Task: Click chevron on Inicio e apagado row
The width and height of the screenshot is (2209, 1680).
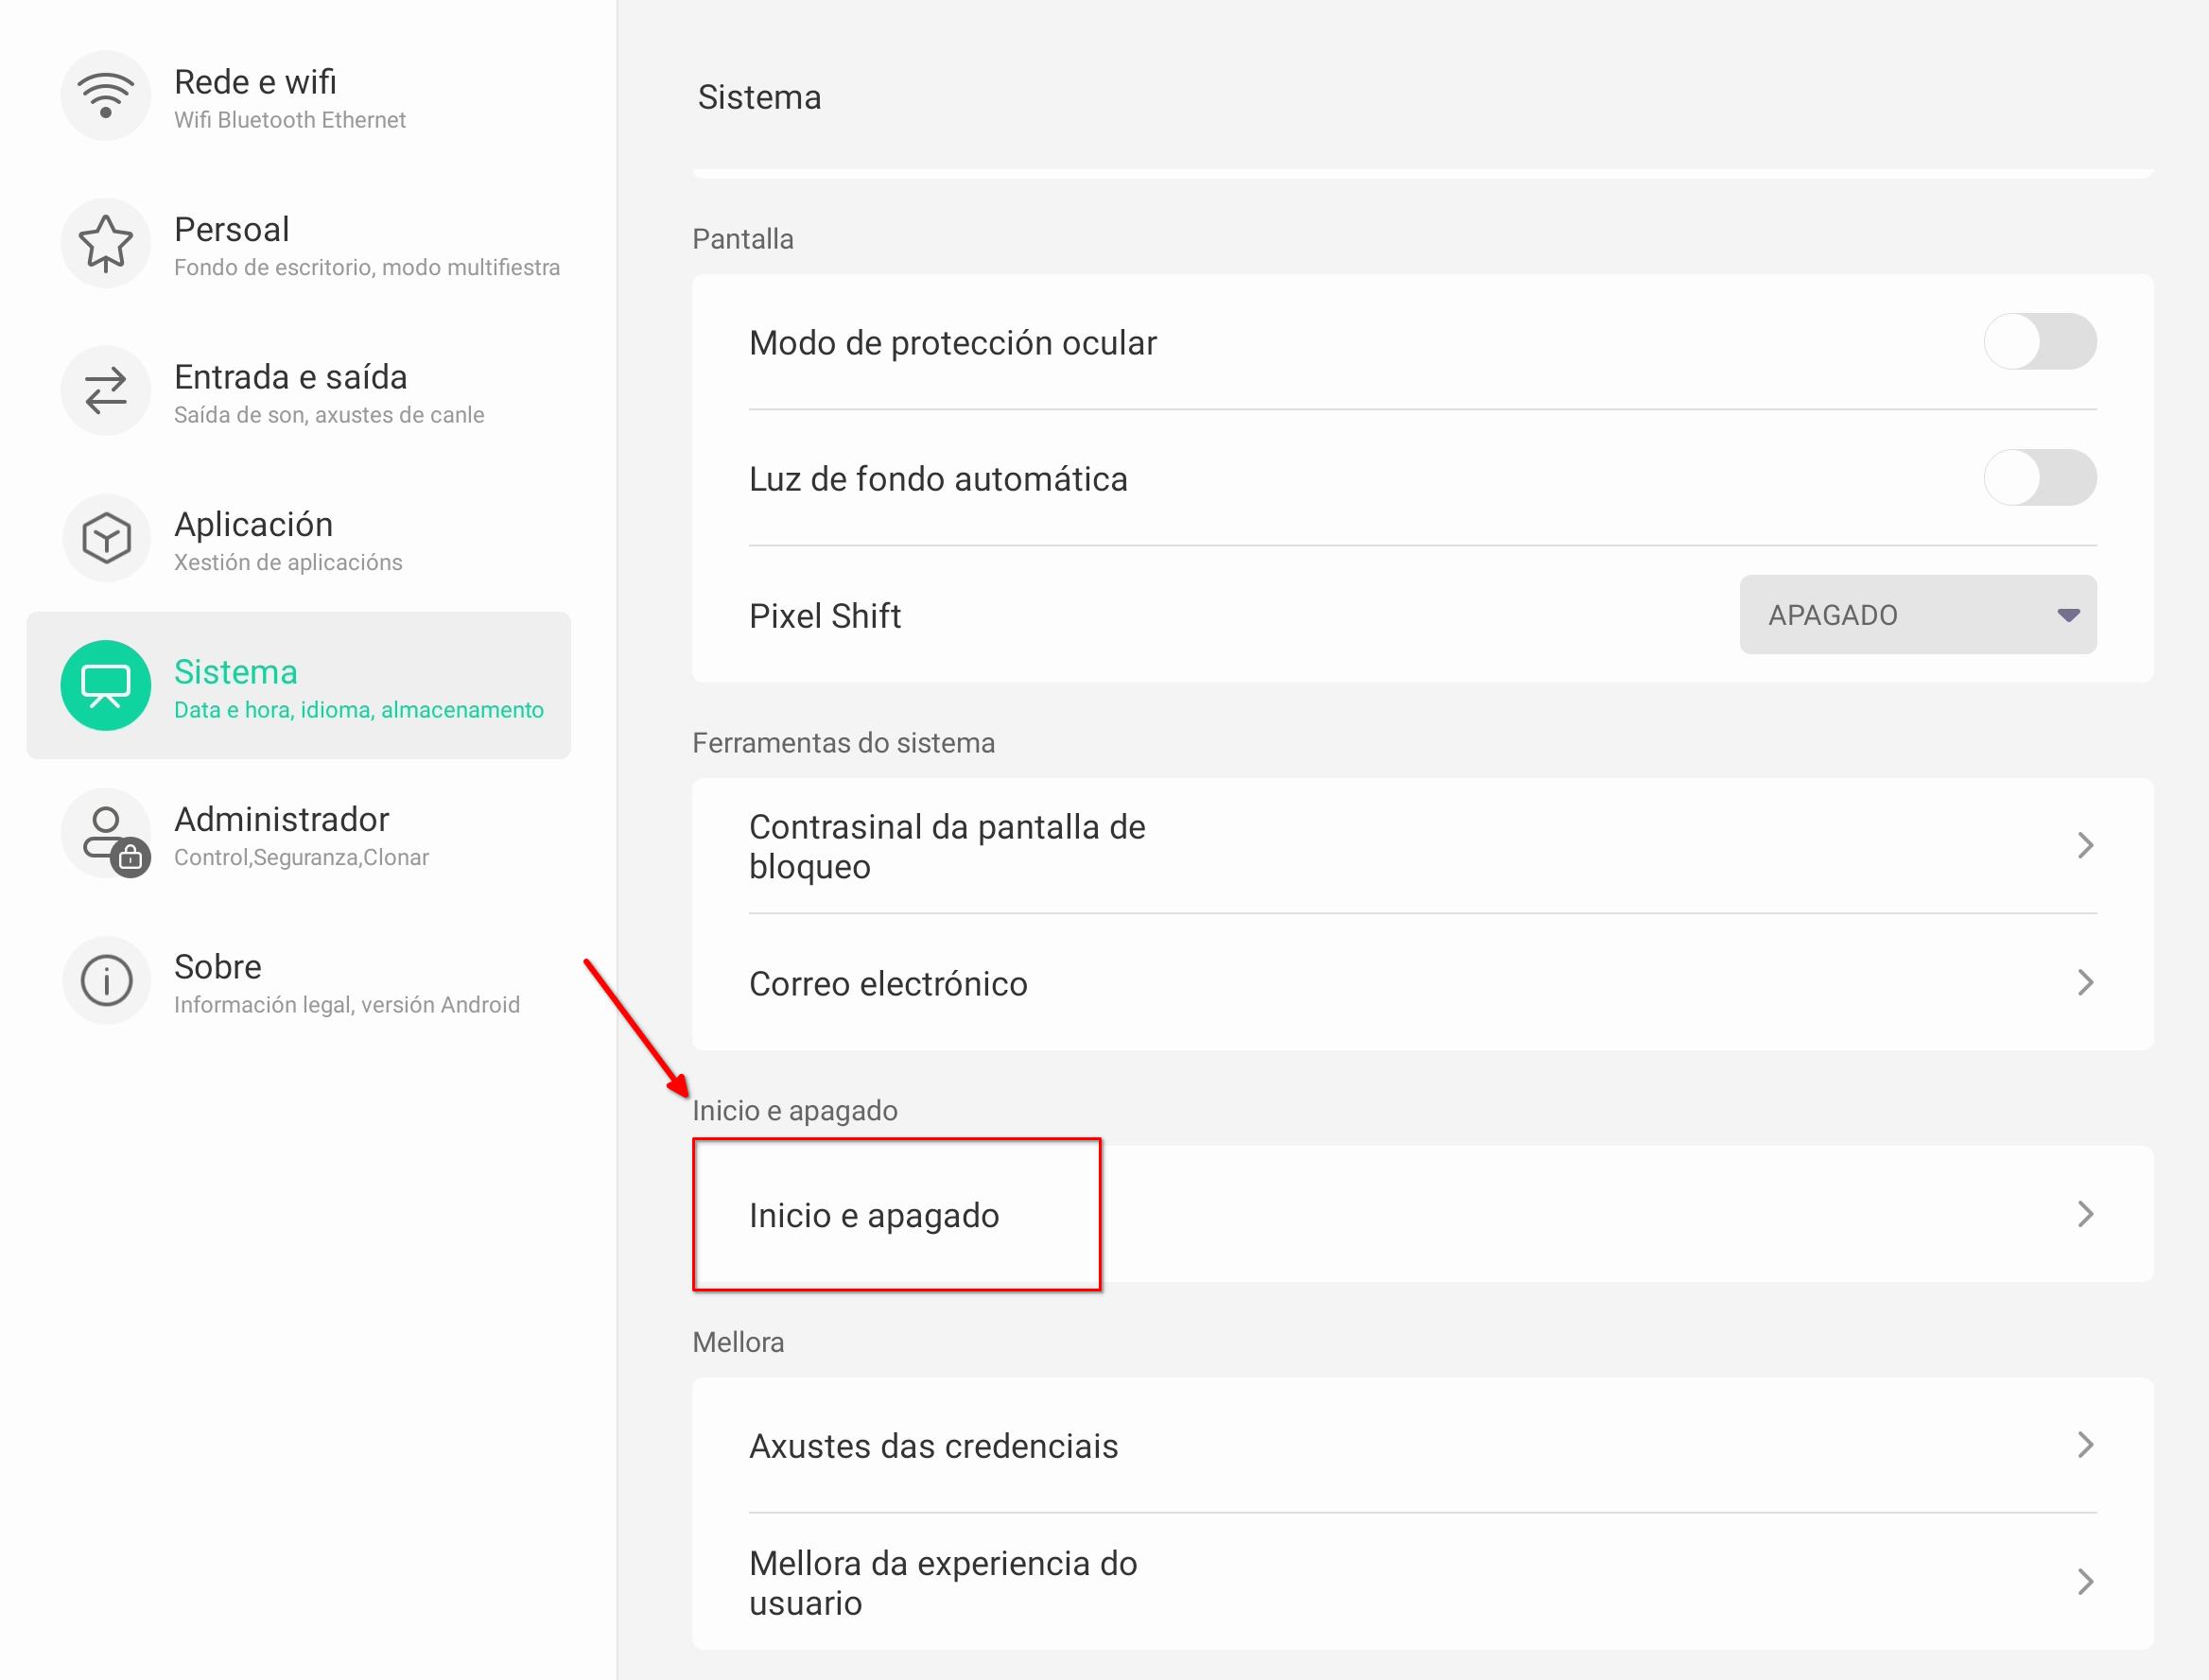Action: click(2084, 1214)
